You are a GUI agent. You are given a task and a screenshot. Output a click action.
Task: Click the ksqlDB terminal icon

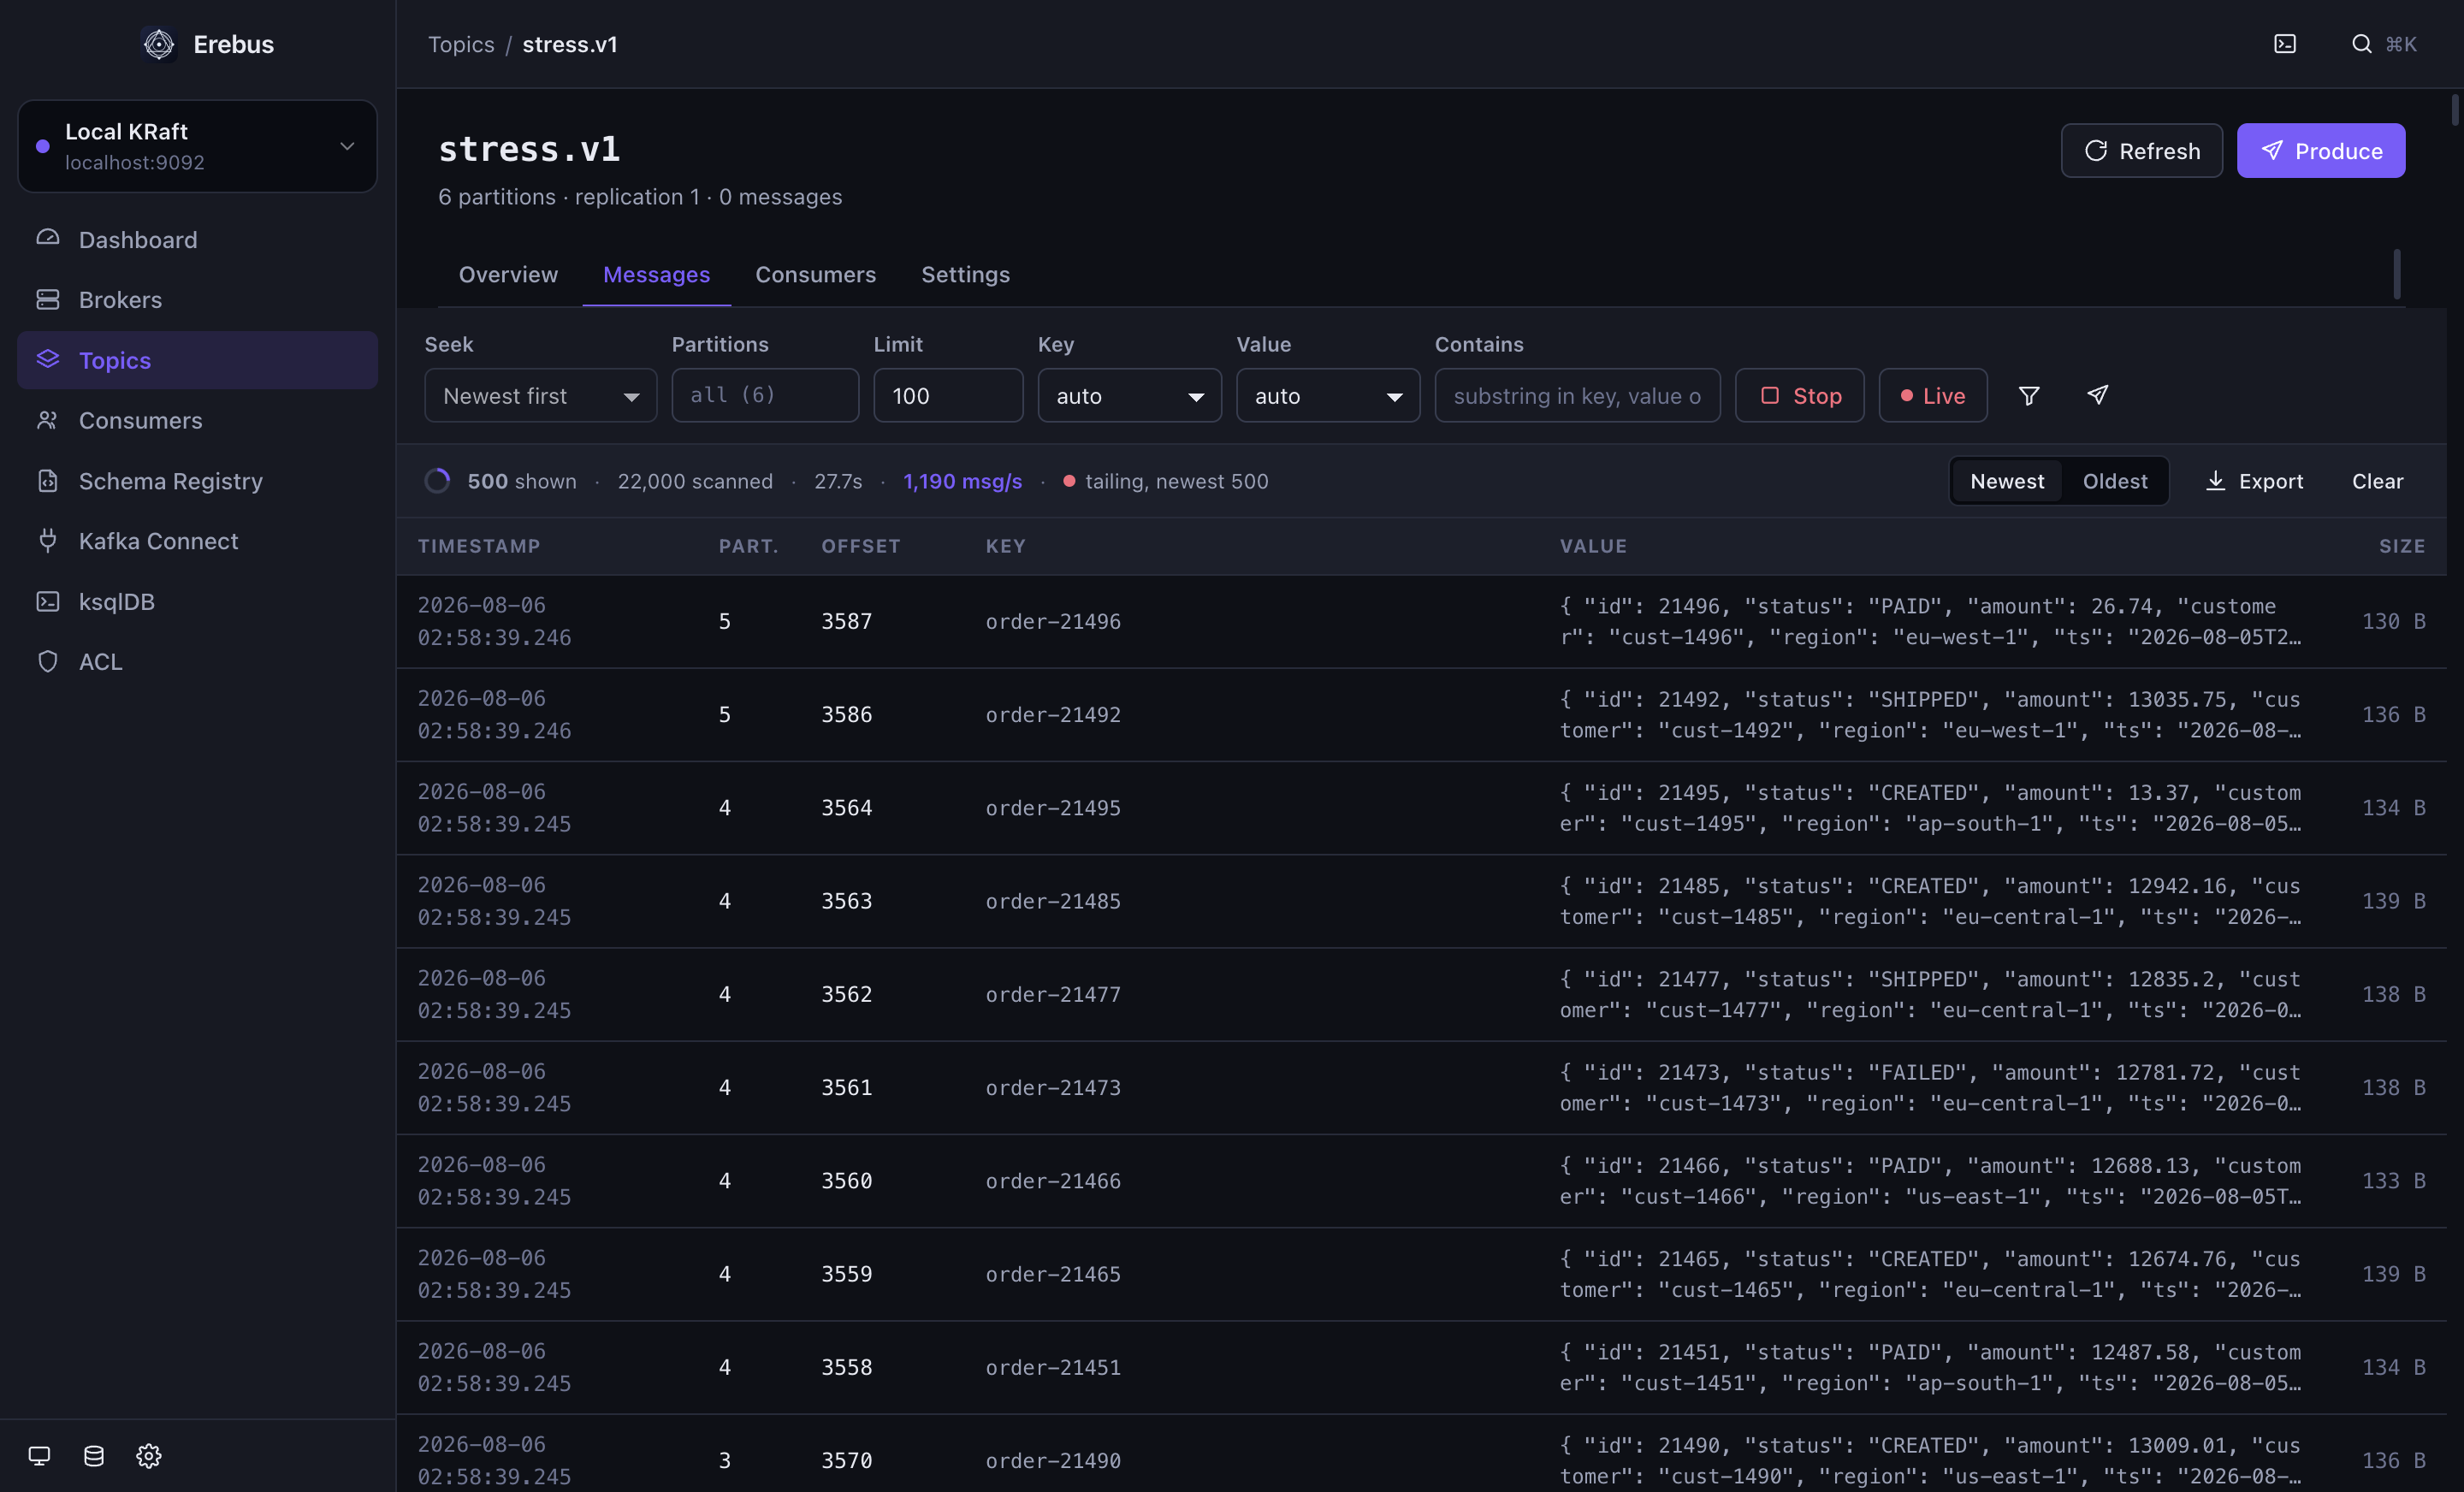tap(48, 601)
